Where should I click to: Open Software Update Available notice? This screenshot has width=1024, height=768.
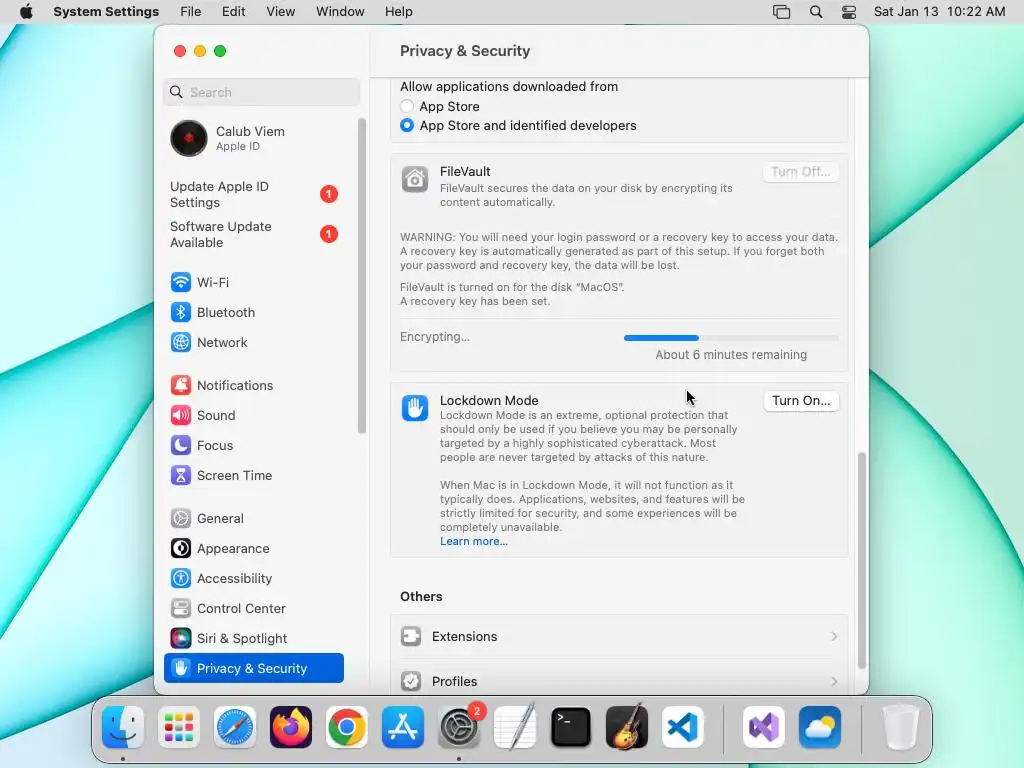(253, 234)
